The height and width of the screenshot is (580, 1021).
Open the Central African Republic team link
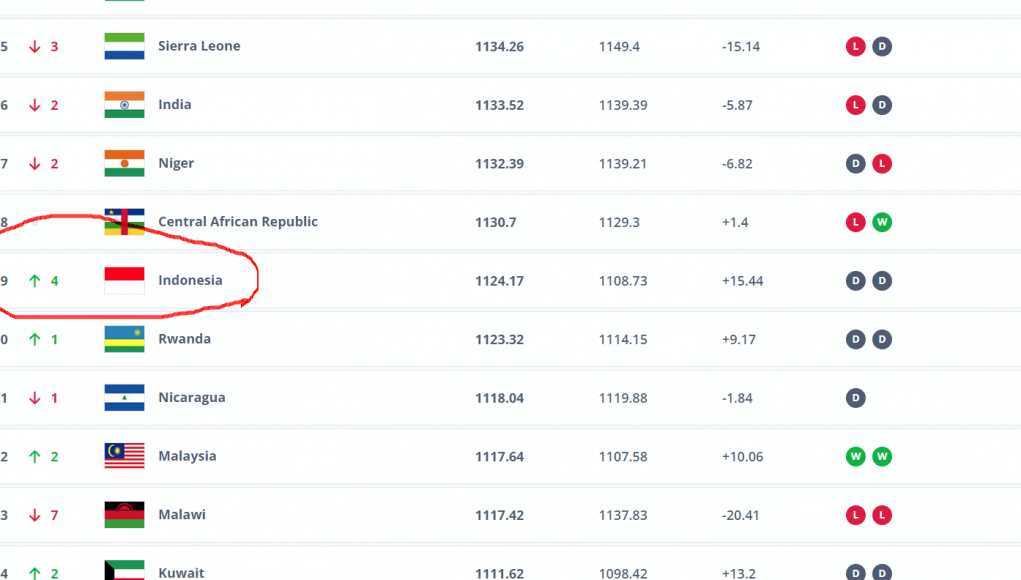pos(237,222)
